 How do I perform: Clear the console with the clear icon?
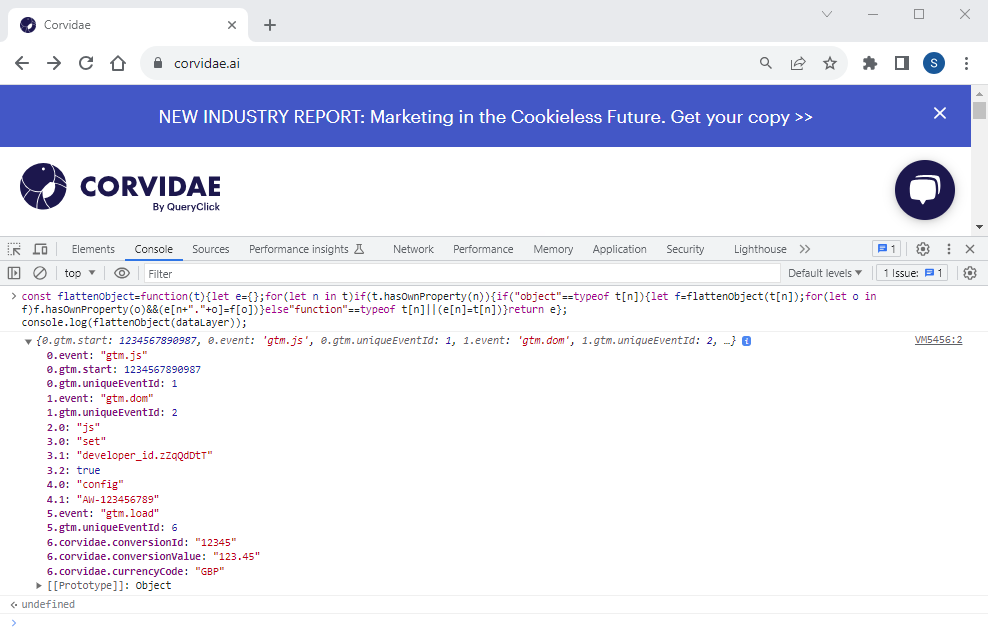tap(40, 273)
